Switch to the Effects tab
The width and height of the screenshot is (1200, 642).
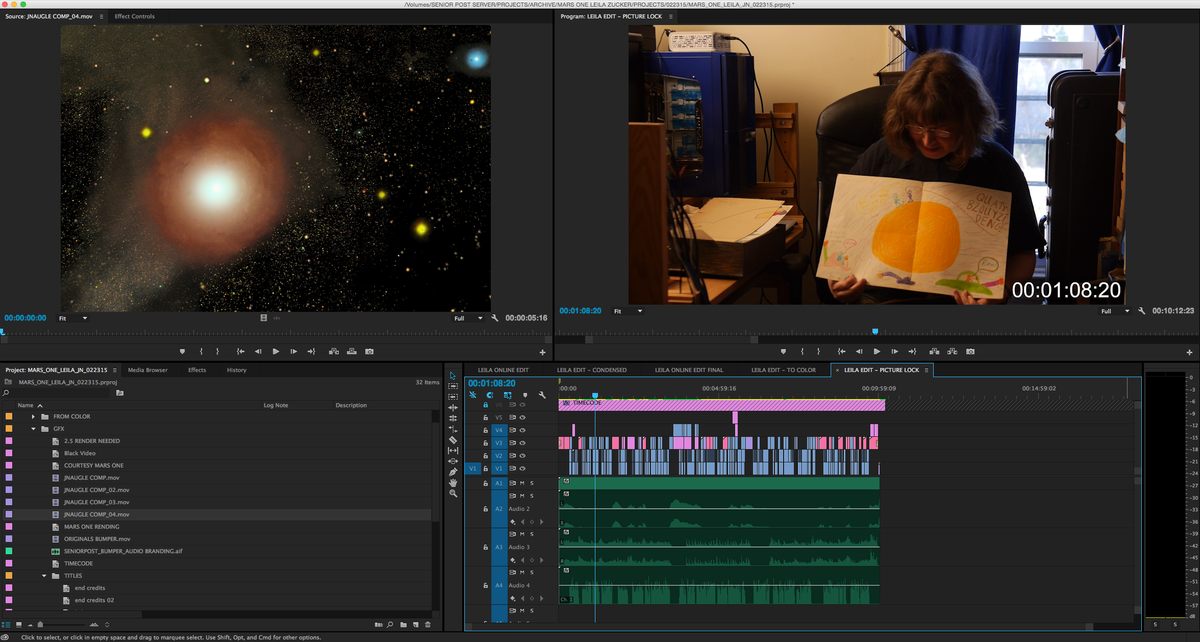[197, 370]
